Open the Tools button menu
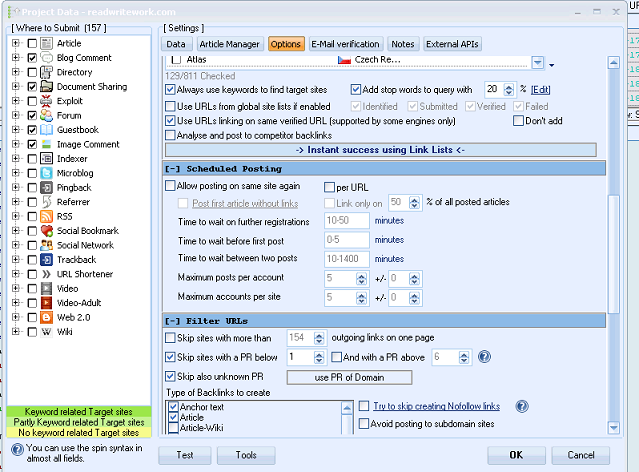The width and height of the screenshot is (639, 472). tap(246, 455)
